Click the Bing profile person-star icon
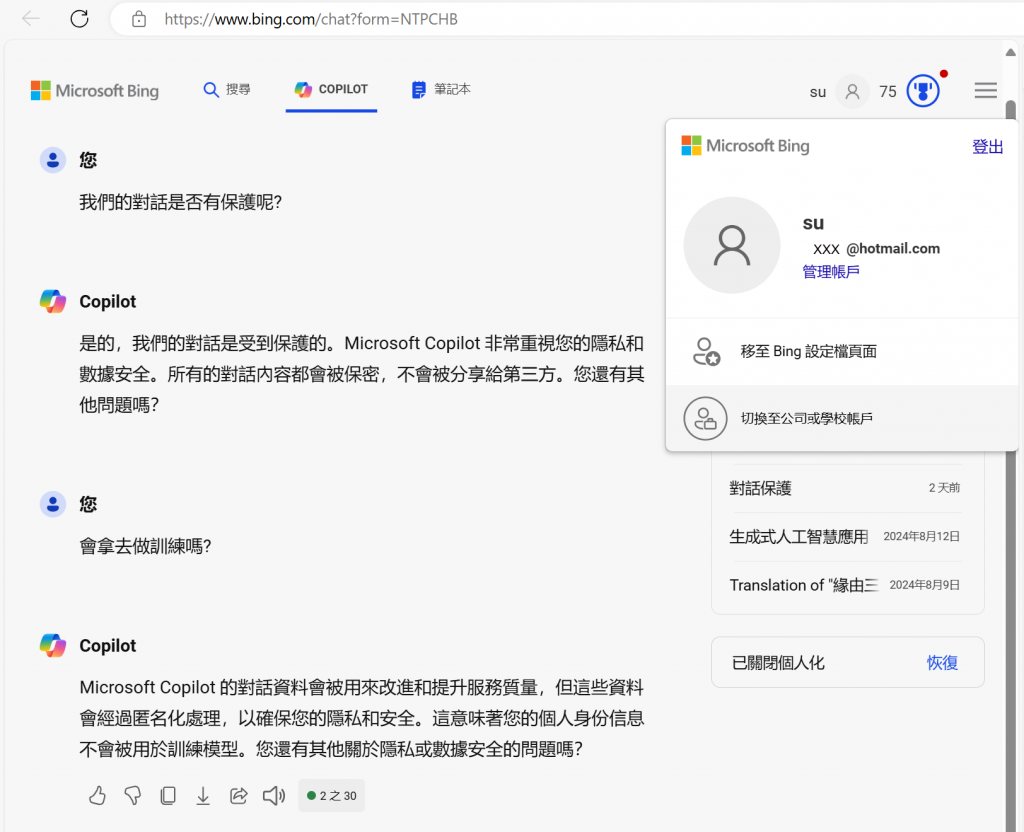The height and width of the screenshot is (832, 1024). 706,351
